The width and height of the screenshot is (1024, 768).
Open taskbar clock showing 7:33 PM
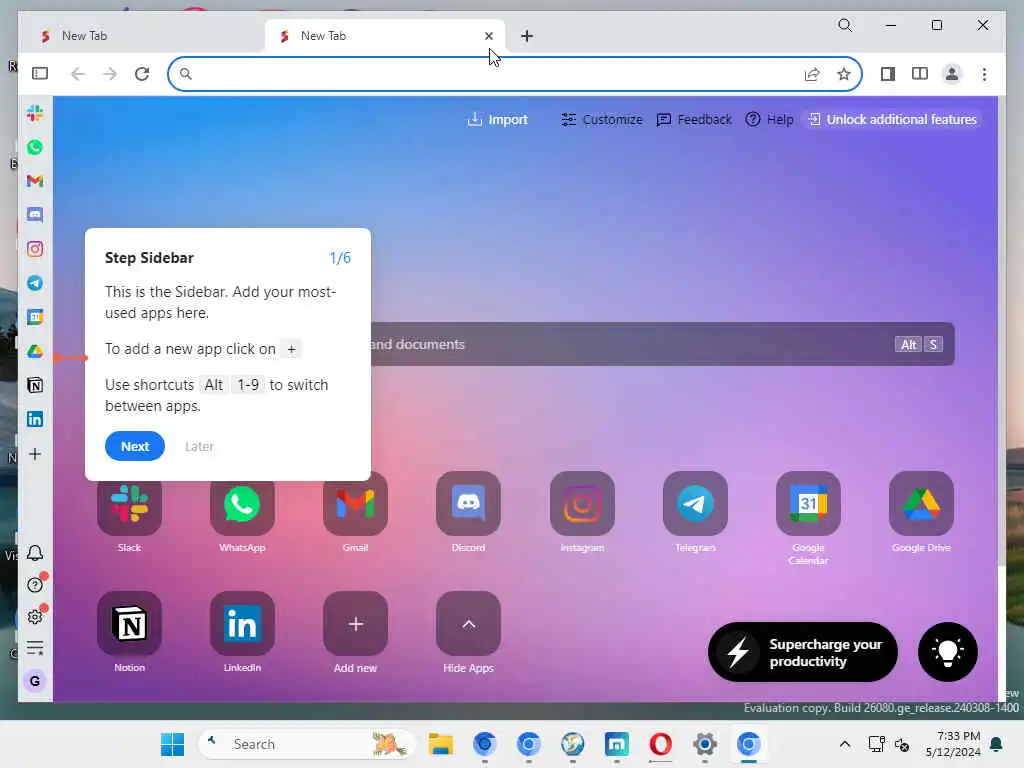(x=953, y=744)
